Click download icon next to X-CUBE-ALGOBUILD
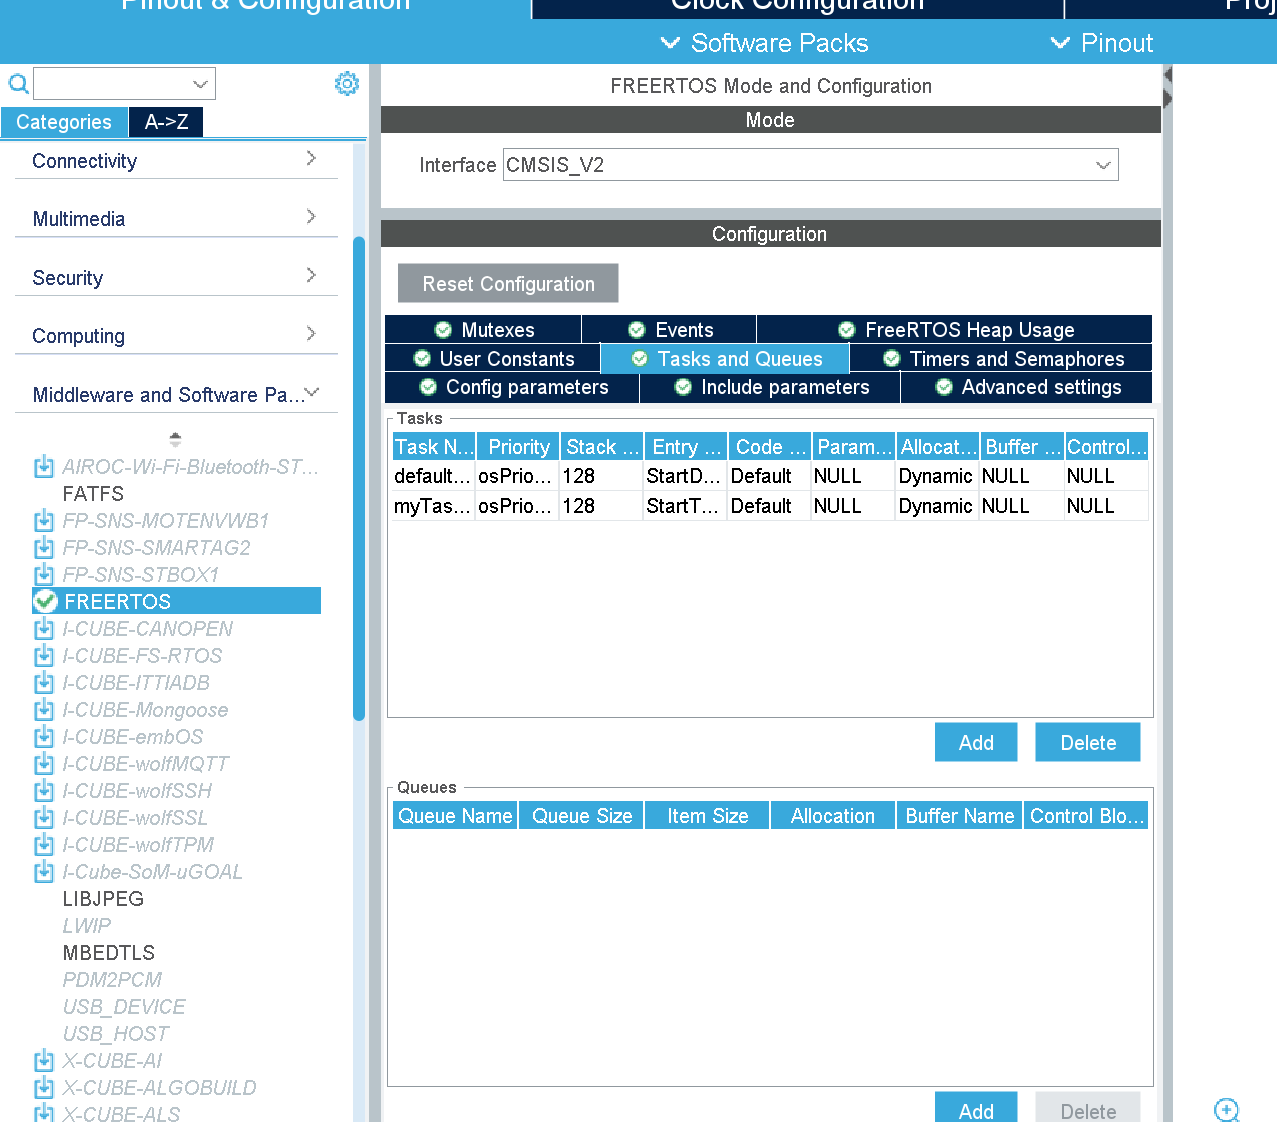 44,1088
